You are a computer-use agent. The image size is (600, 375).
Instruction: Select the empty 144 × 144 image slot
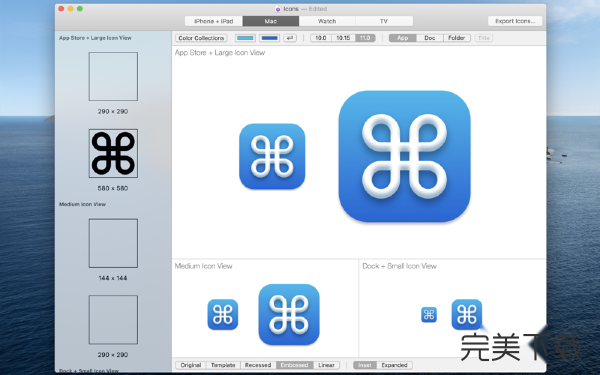113,243
